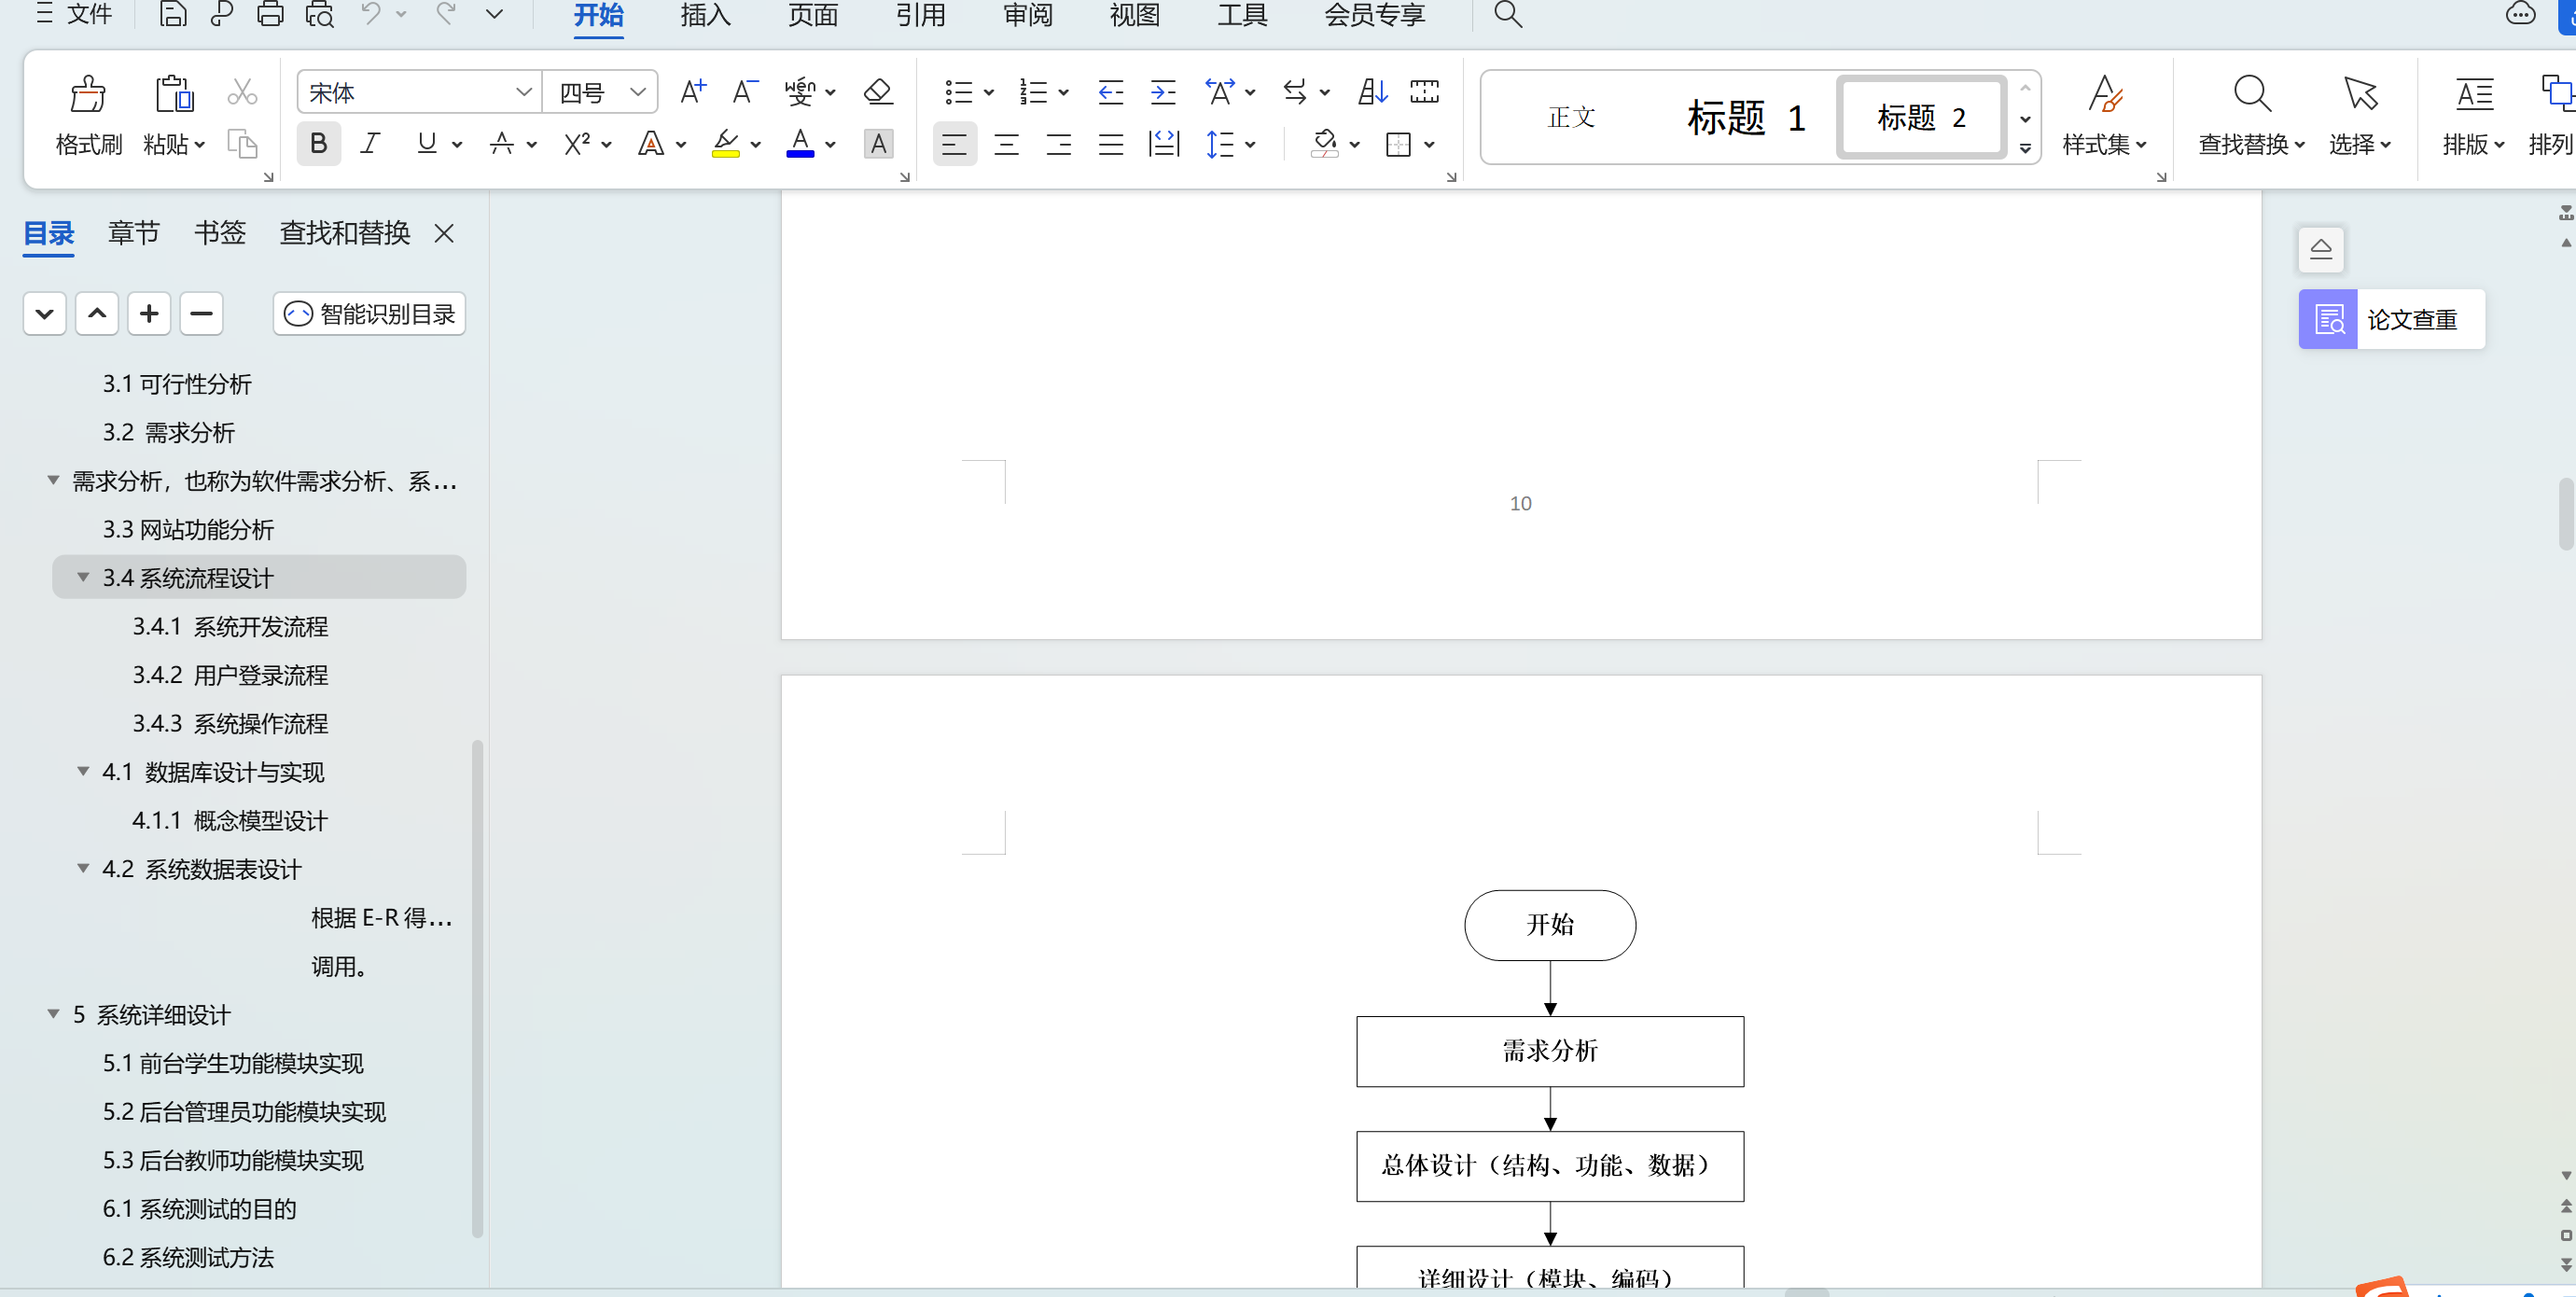Toggle italic formatting
The width and height of the screenshot is (2576, 1297).
click(x=370, y=144)
